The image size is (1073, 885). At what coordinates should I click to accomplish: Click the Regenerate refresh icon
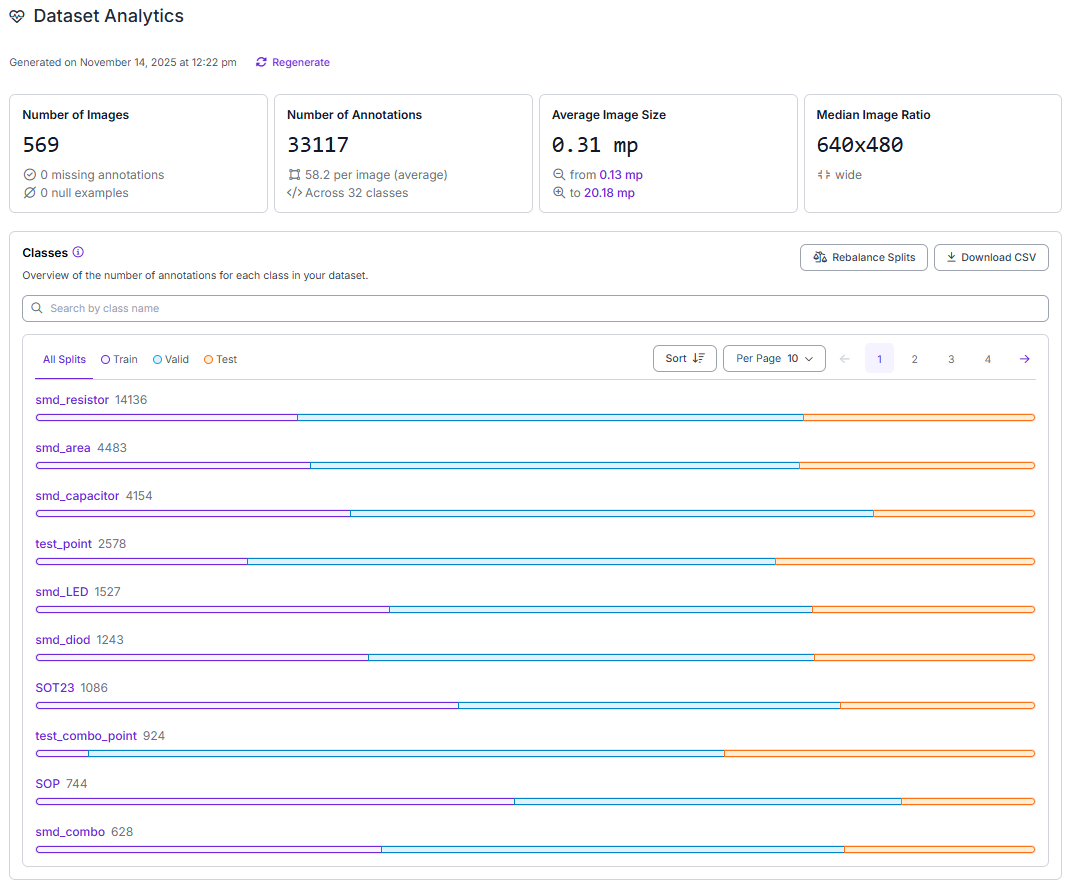tap(261, 62)
